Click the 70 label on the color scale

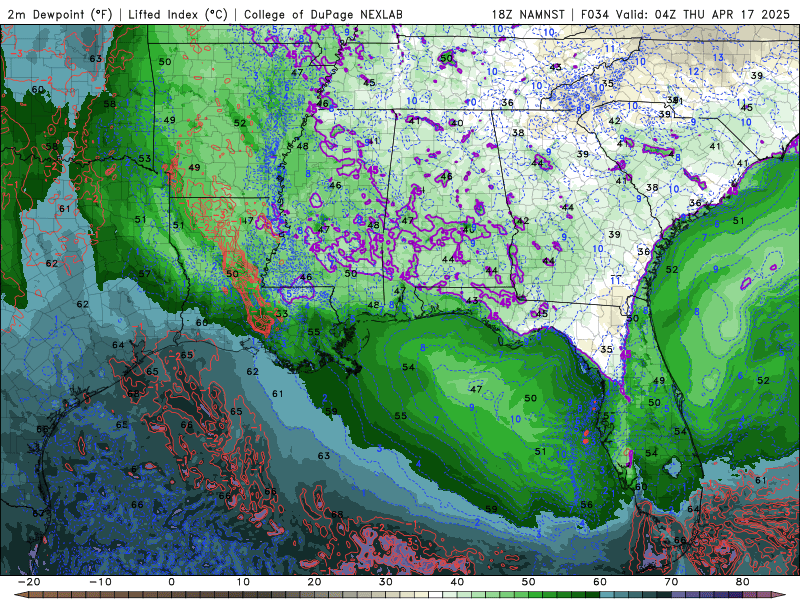[671, 582]
